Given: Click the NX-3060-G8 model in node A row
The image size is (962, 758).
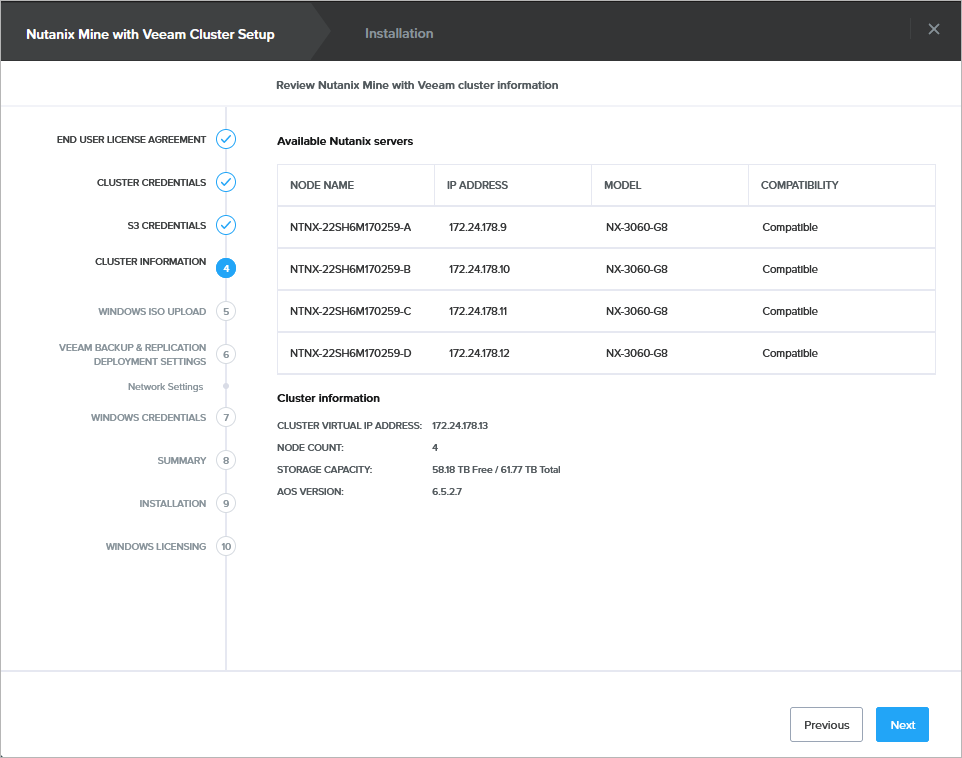Looking at the screenshot, I should 637,227.
